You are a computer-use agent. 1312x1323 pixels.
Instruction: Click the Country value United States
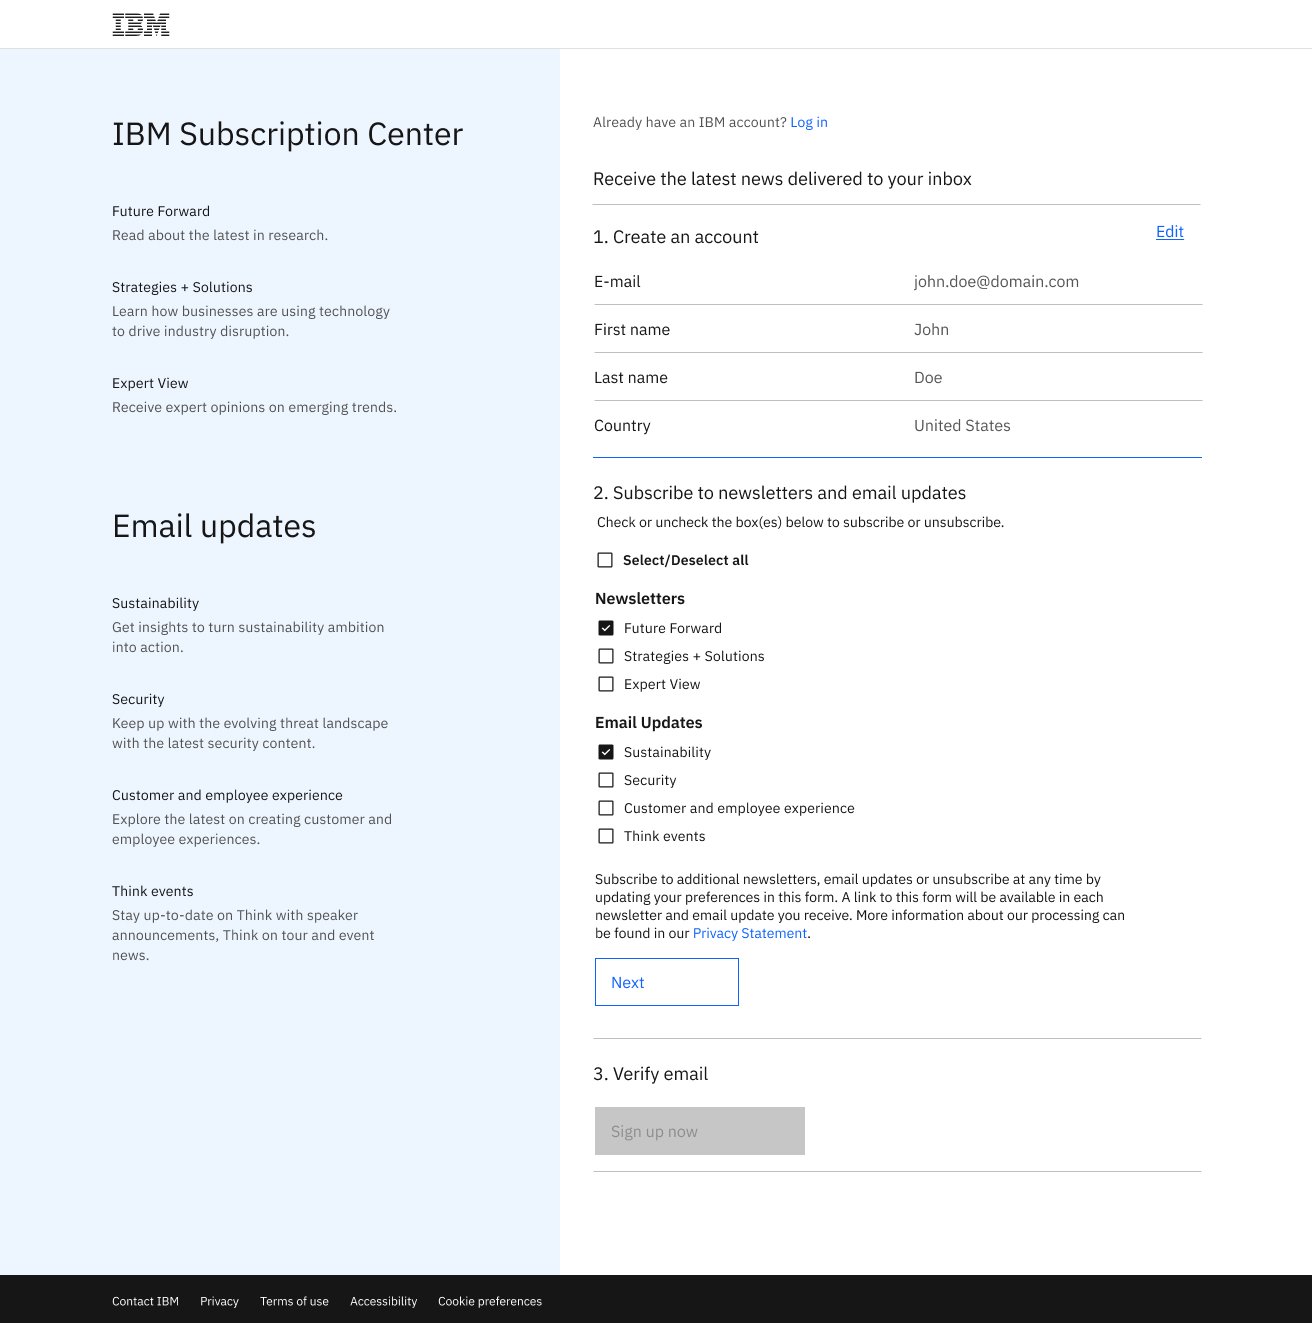962,426
